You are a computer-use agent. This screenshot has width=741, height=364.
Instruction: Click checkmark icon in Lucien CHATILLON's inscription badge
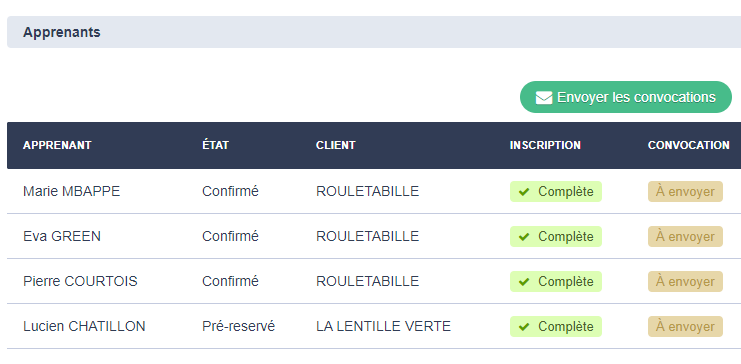[x=524, y=327]
